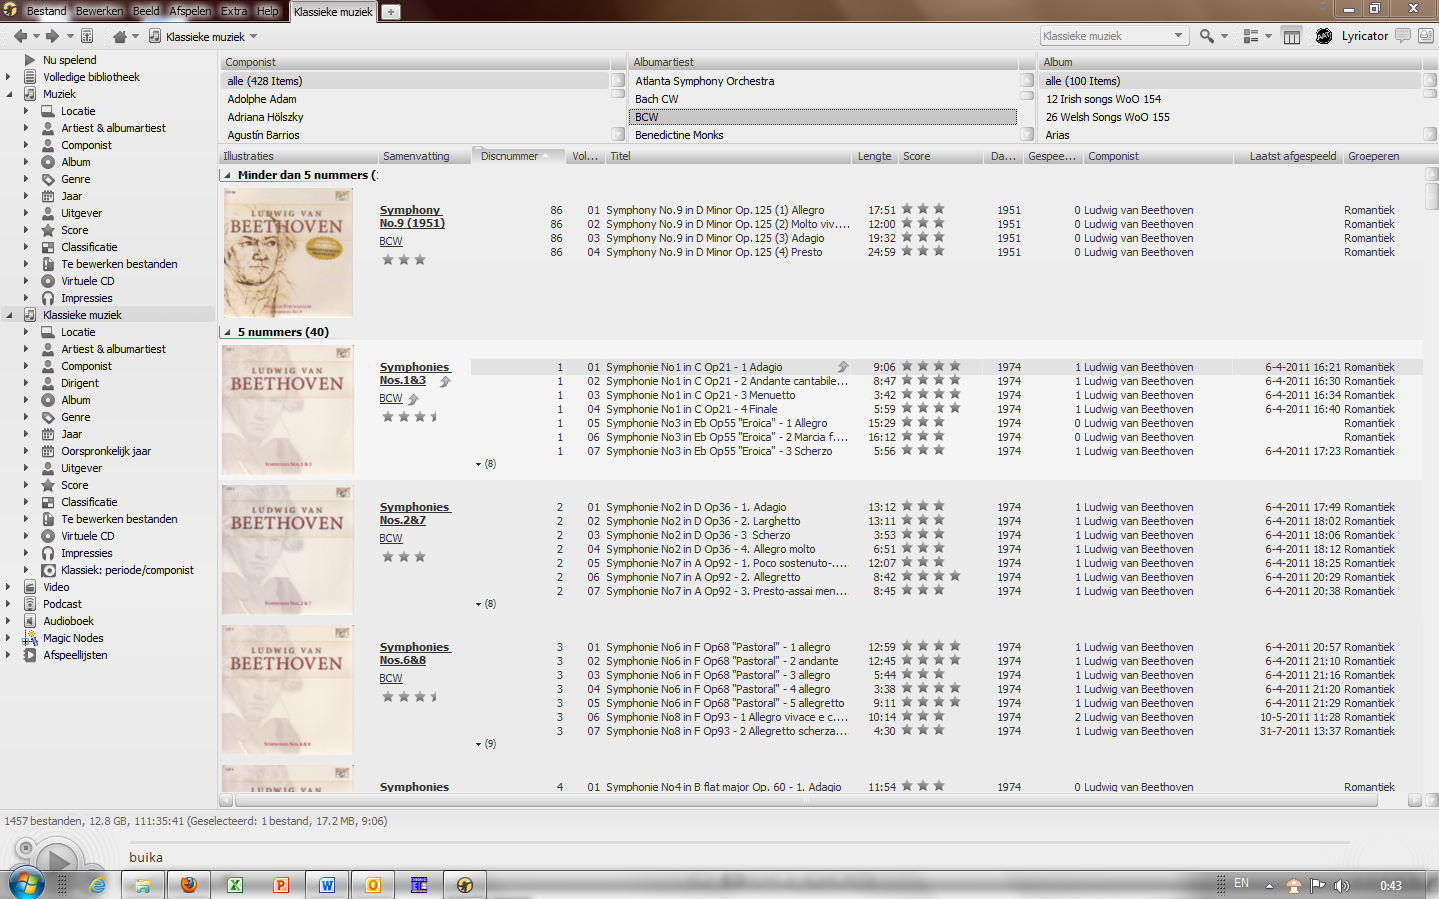This screenshot has height=899, width=1439.
Task: Click the Back navigation arrow
Action: tap(20, 36)
